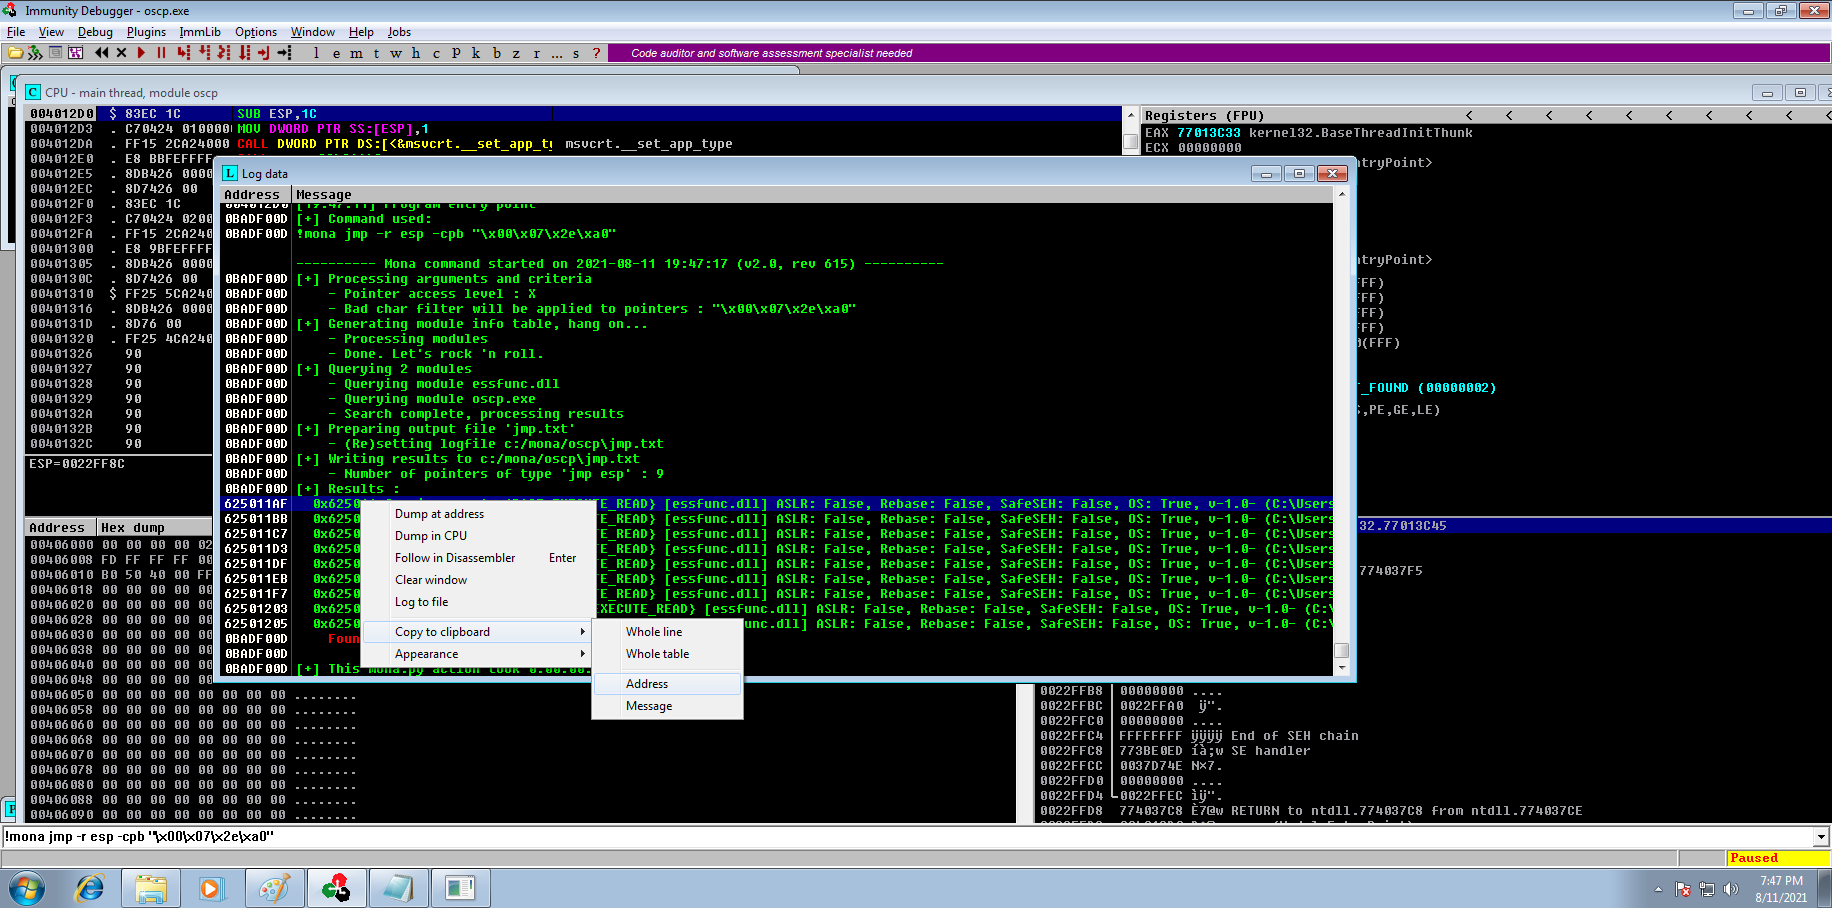
Task: Open Log window with 'l' button
Action: point(316,53)
